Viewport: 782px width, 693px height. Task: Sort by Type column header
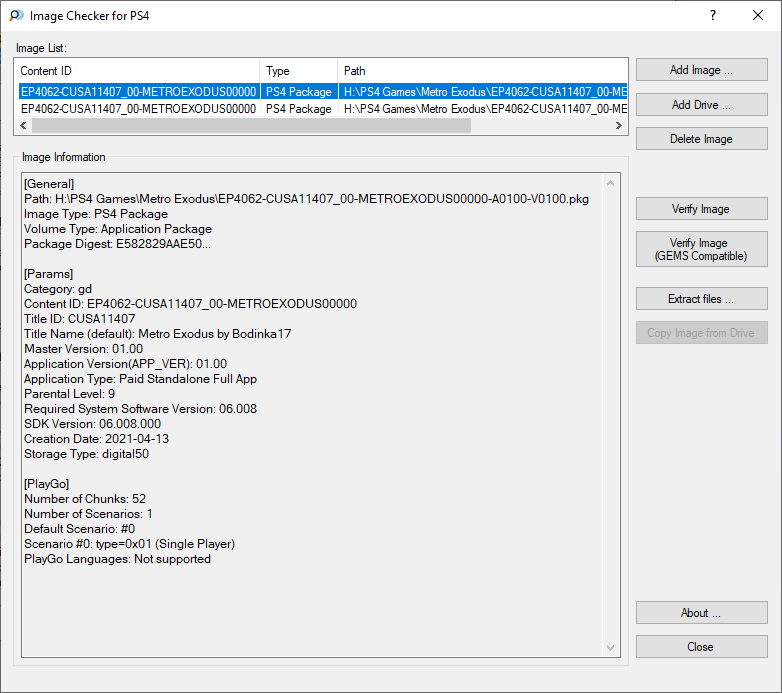click(299, 71)
